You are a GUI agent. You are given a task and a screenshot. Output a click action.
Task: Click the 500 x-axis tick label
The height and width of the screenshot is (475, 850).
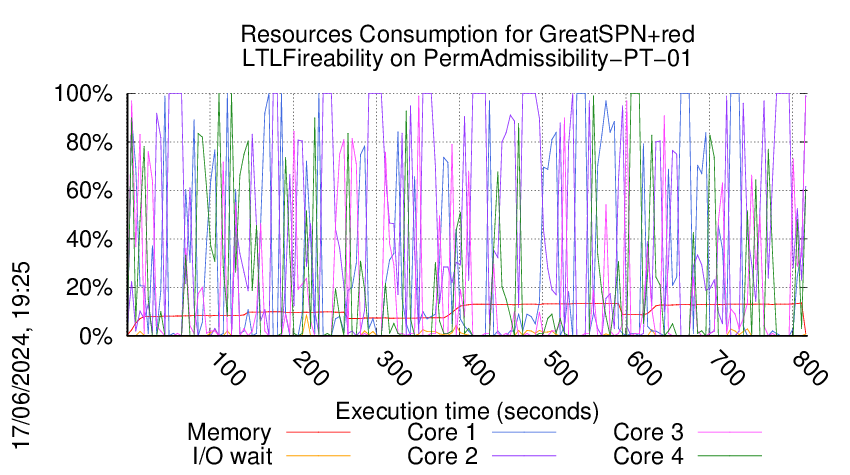pos(560,369)
